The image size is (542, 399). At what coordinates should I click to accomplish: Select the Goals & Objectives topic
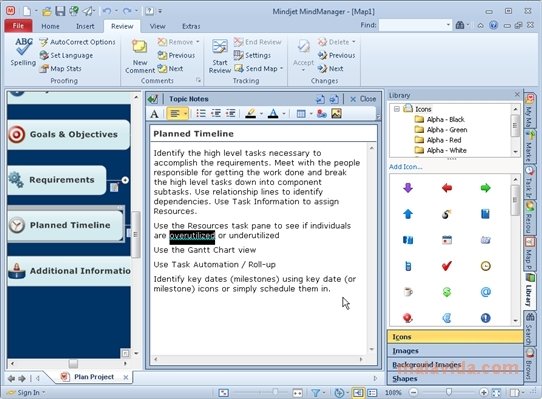coord(68,134)
